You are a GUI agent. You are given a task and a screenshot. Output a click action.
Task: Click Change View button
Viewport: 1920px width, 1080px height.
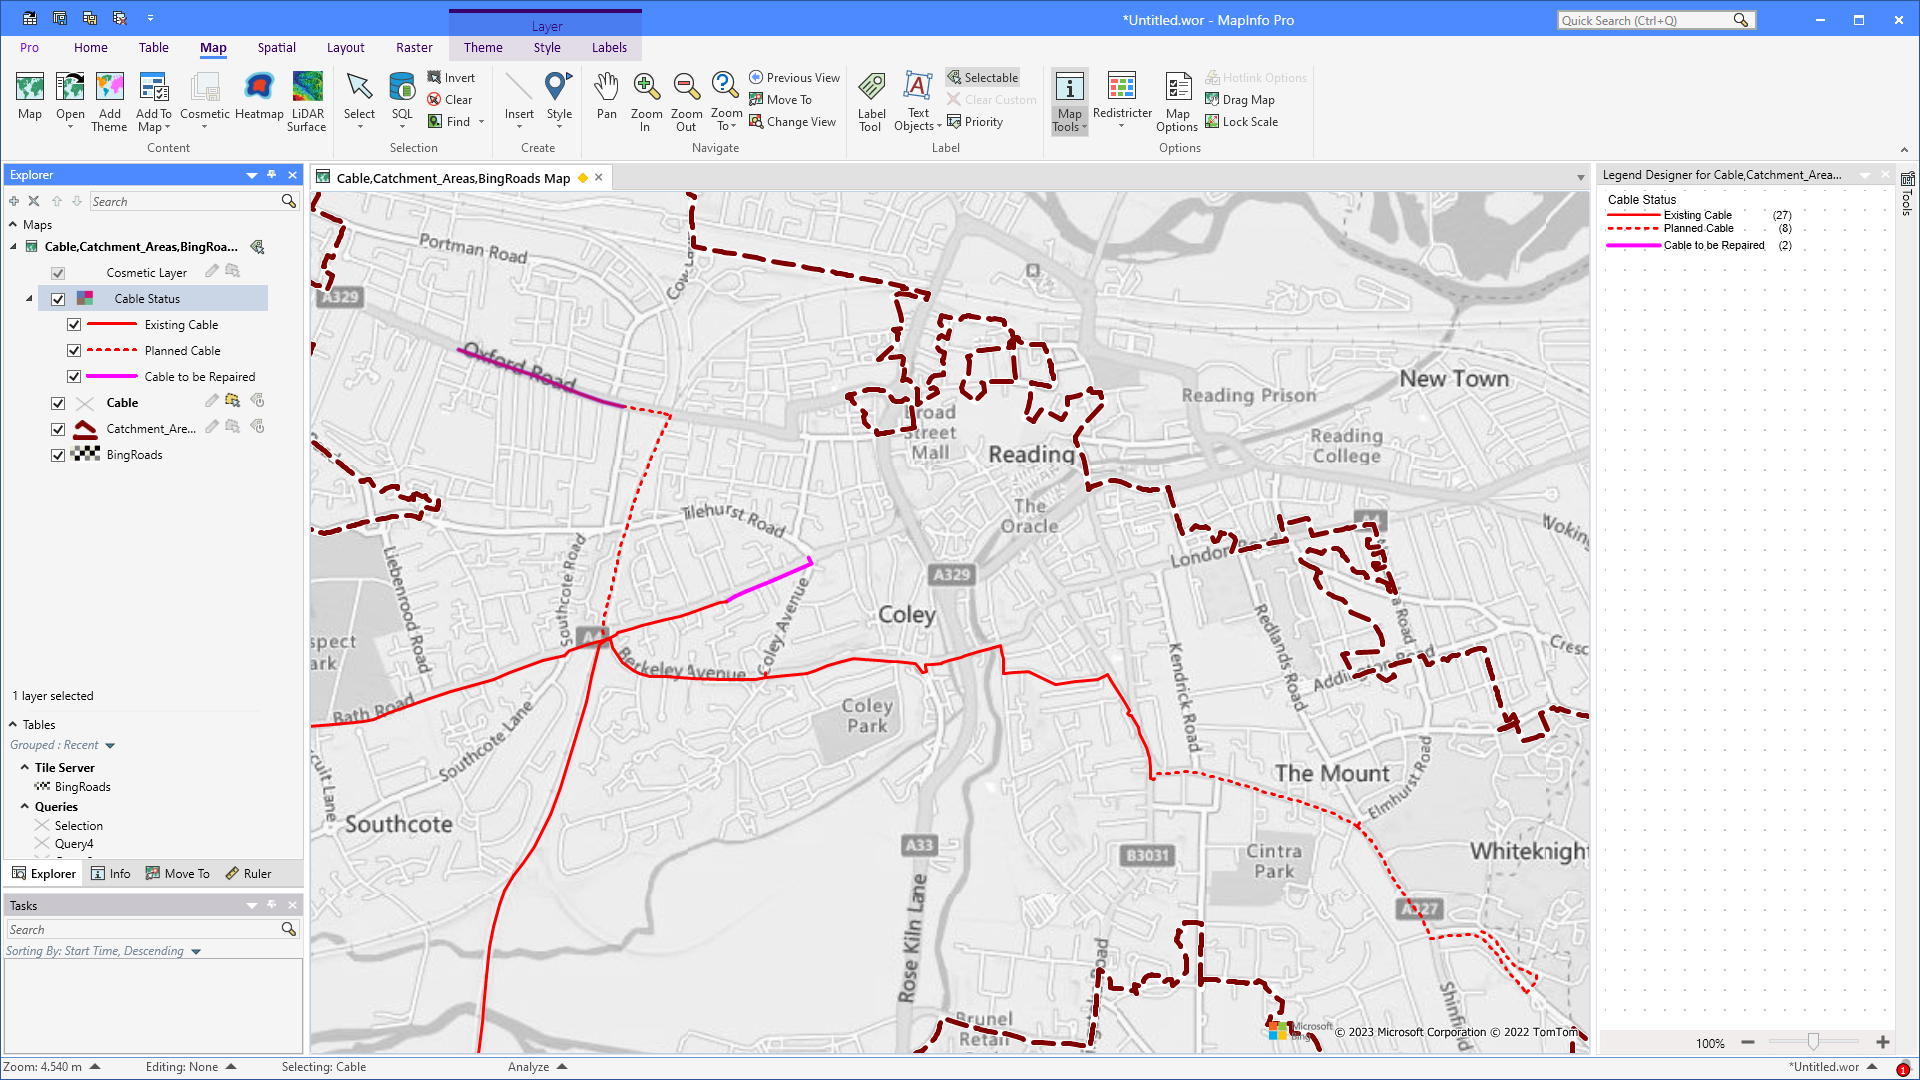[x=793, y=121]
